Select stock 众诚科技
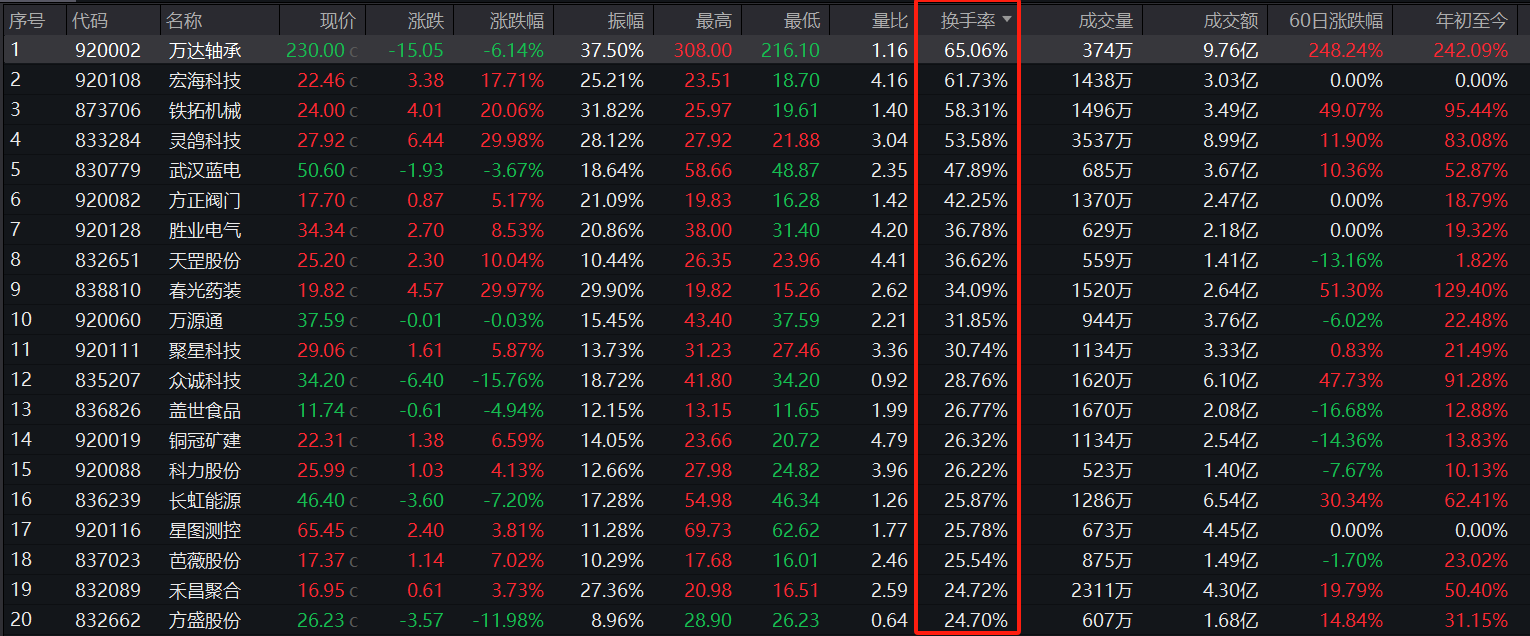The image size is (1530, 636). [205, 380]
